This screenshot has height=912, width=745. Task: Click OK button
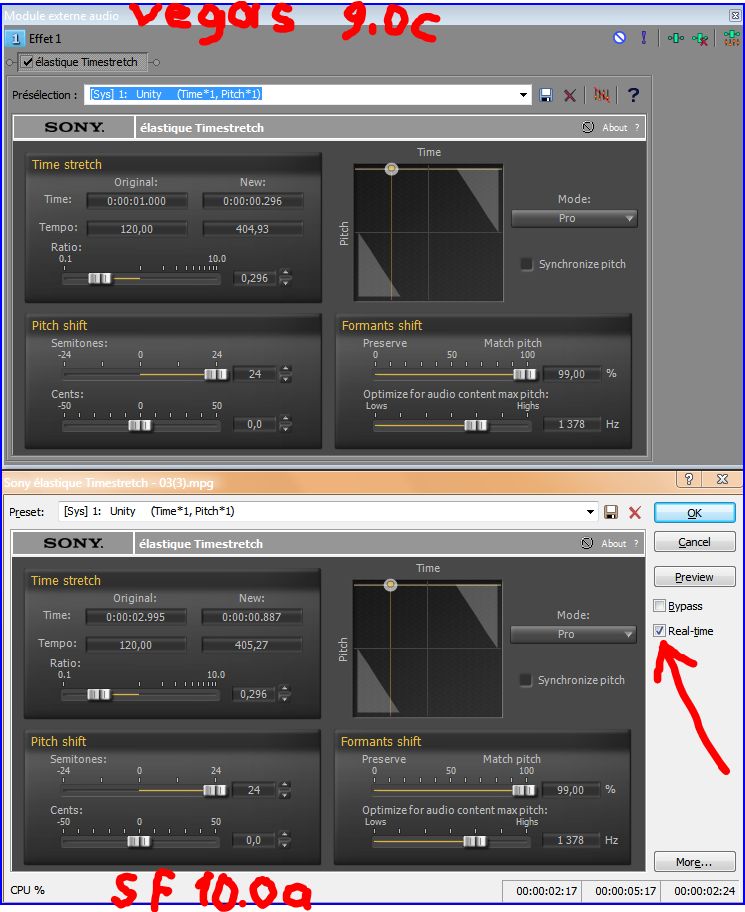click(x=694, y=513)
